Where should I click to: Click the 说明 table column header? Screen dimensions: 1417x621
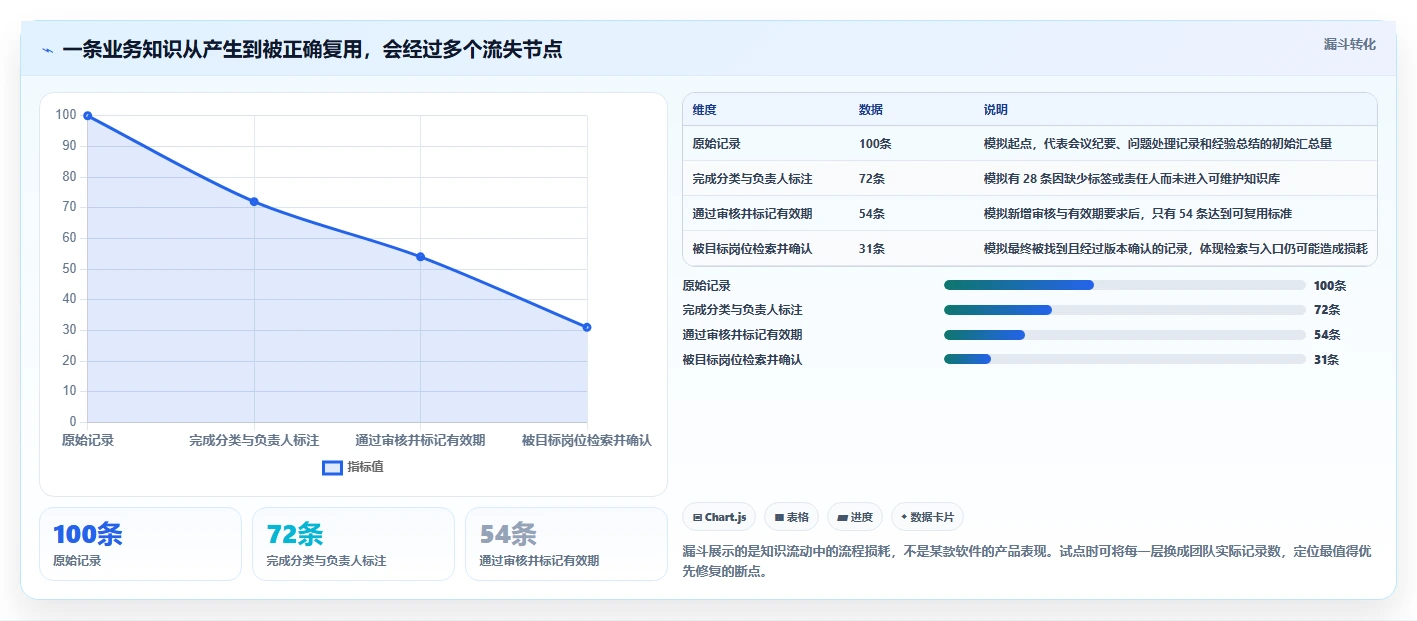pyautogui.click(x=996, y=110)
